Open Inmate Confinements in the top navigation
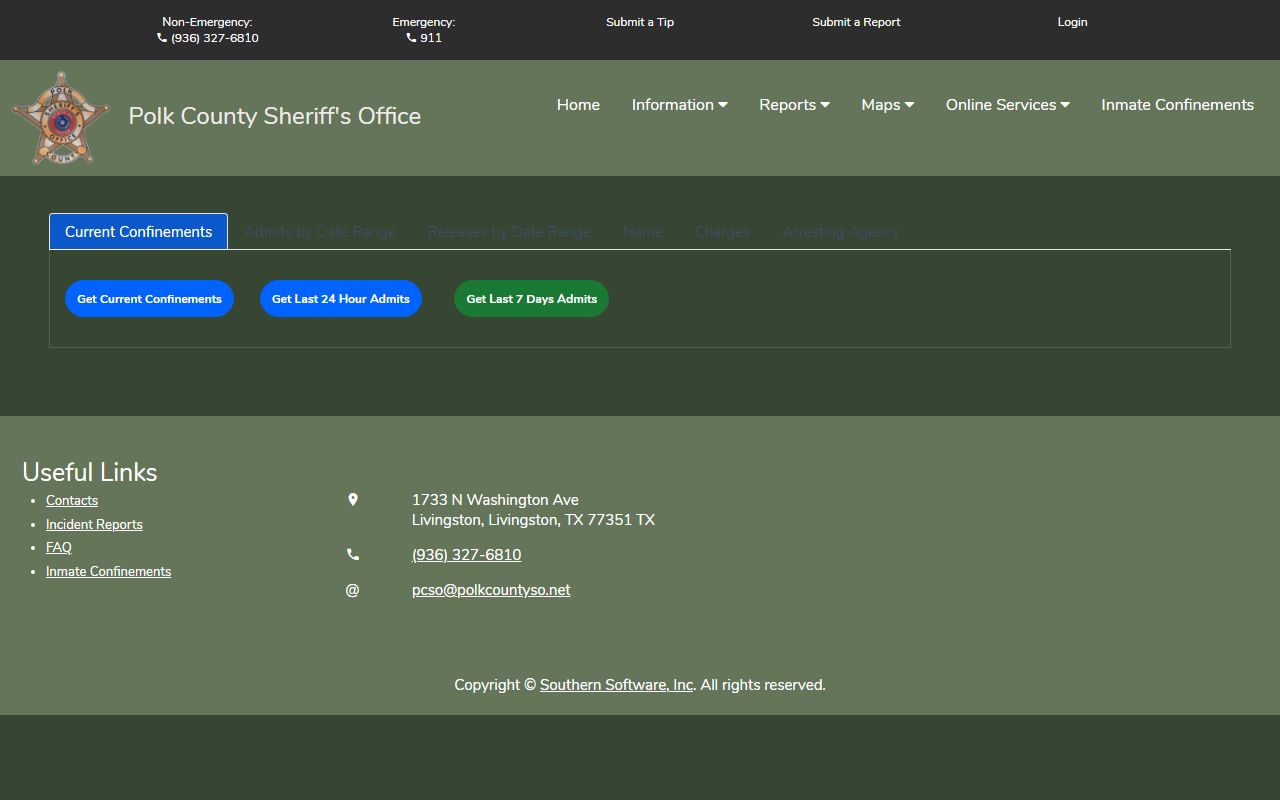1280x800 pixels. tap(1177, 105)
